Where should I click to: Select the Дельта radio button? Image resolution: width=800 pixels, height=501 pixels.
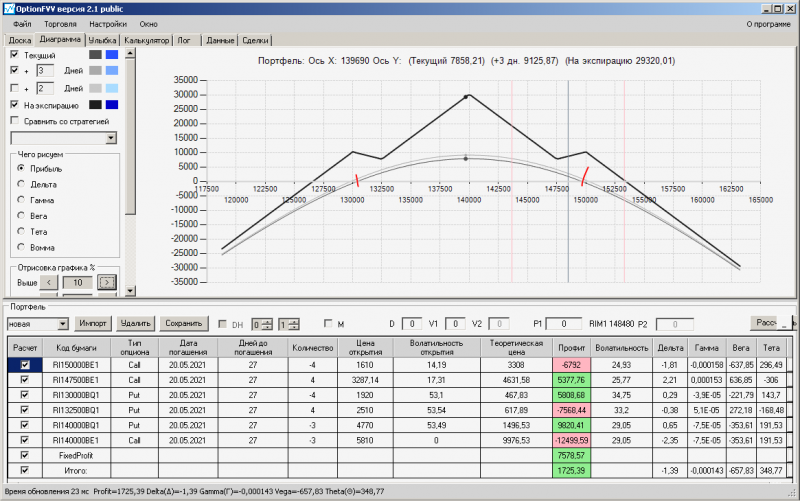pyautogui.click(x=21, y=184)
